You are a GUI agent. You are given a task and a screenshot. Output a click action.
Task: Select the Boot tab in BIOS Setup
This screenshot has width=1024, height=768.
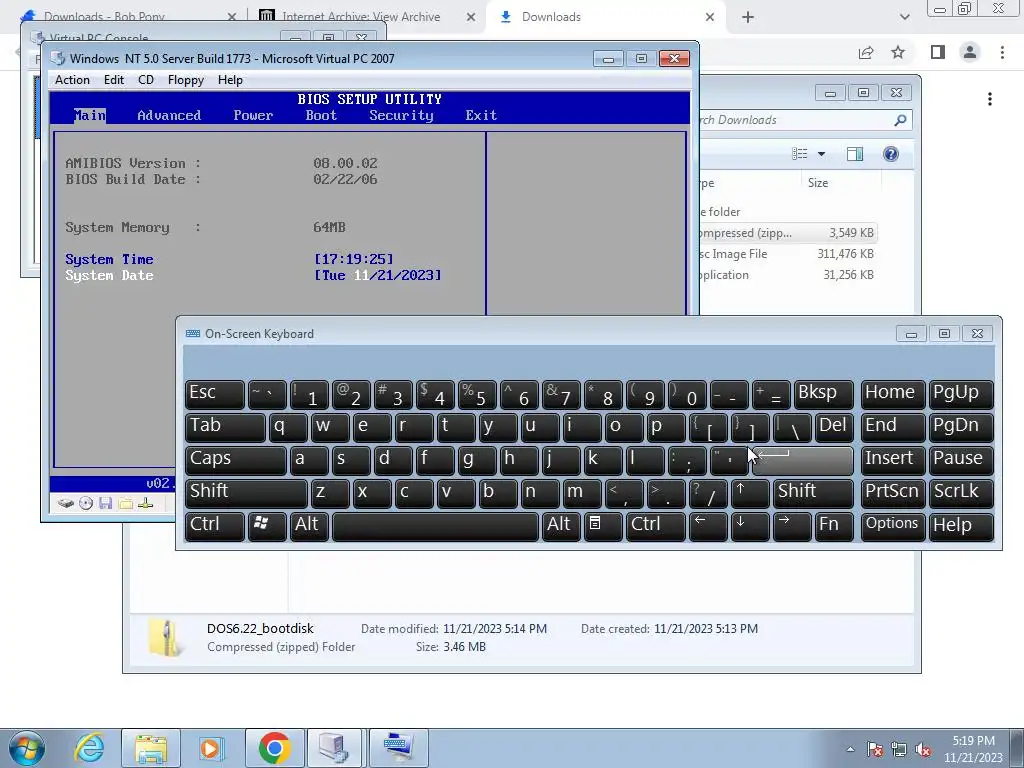(x=321, y=116)
